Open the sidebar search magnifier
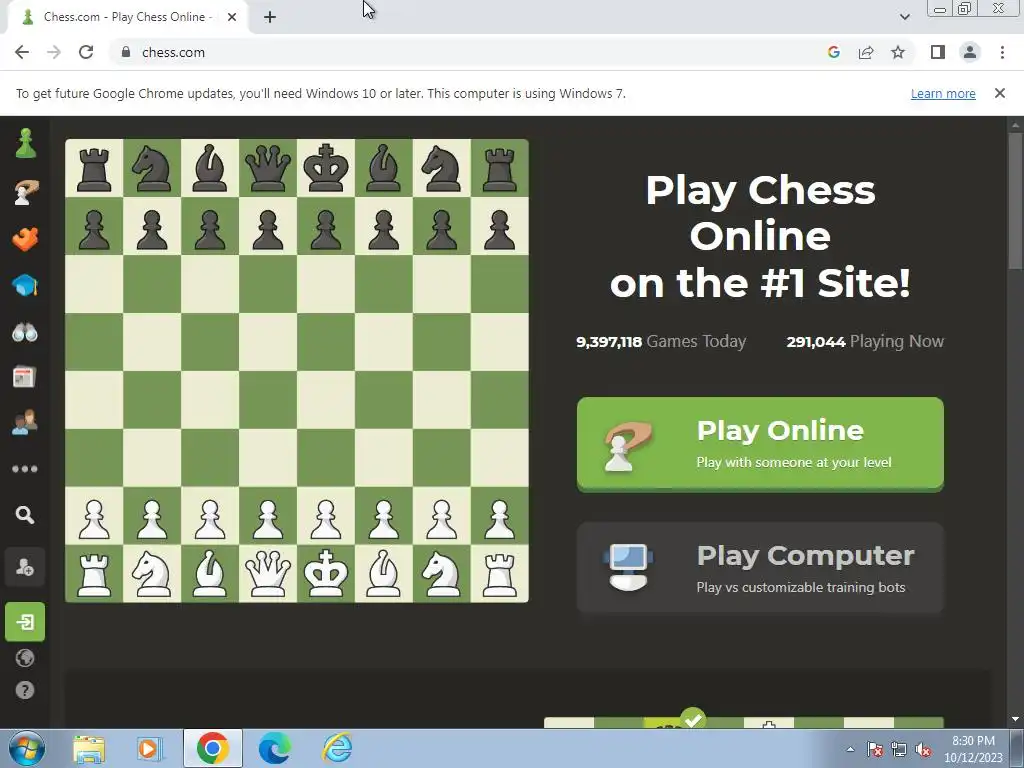The image size is (1024, 768). (25, 515)
